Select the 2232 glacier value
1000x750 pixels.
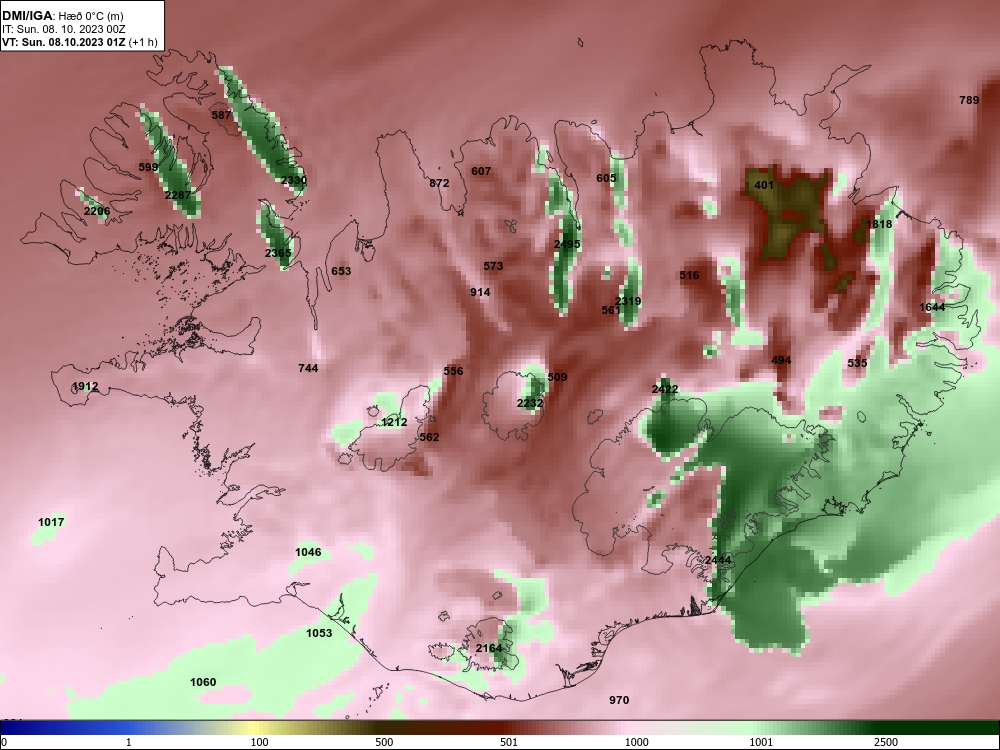pos(530,403)
